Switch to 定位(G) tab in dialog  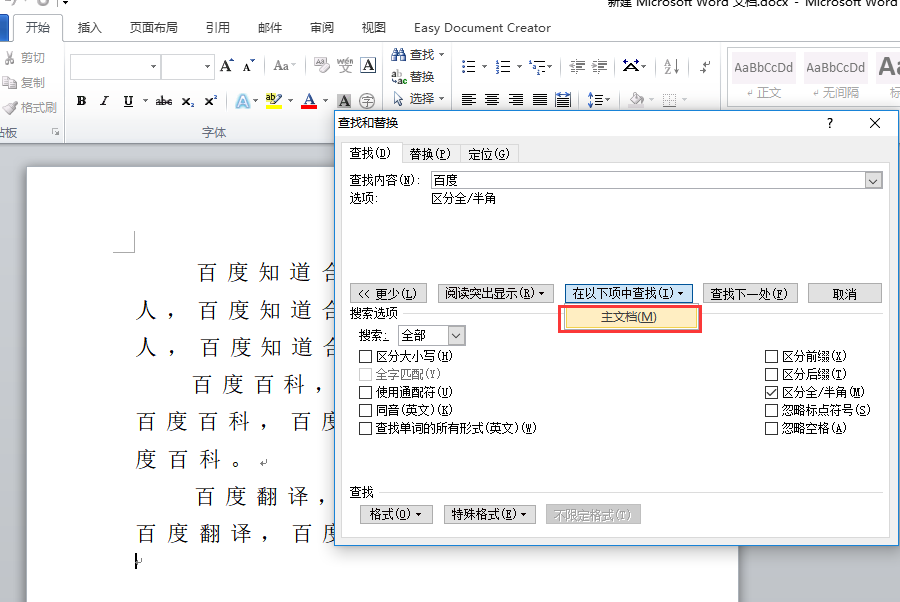(488, 154)
